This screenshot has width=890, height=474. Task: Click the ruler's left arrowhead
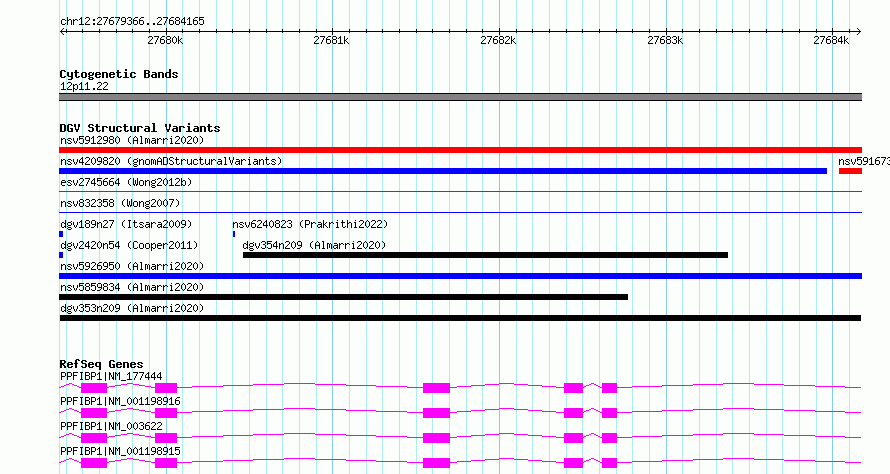[62, 32]
